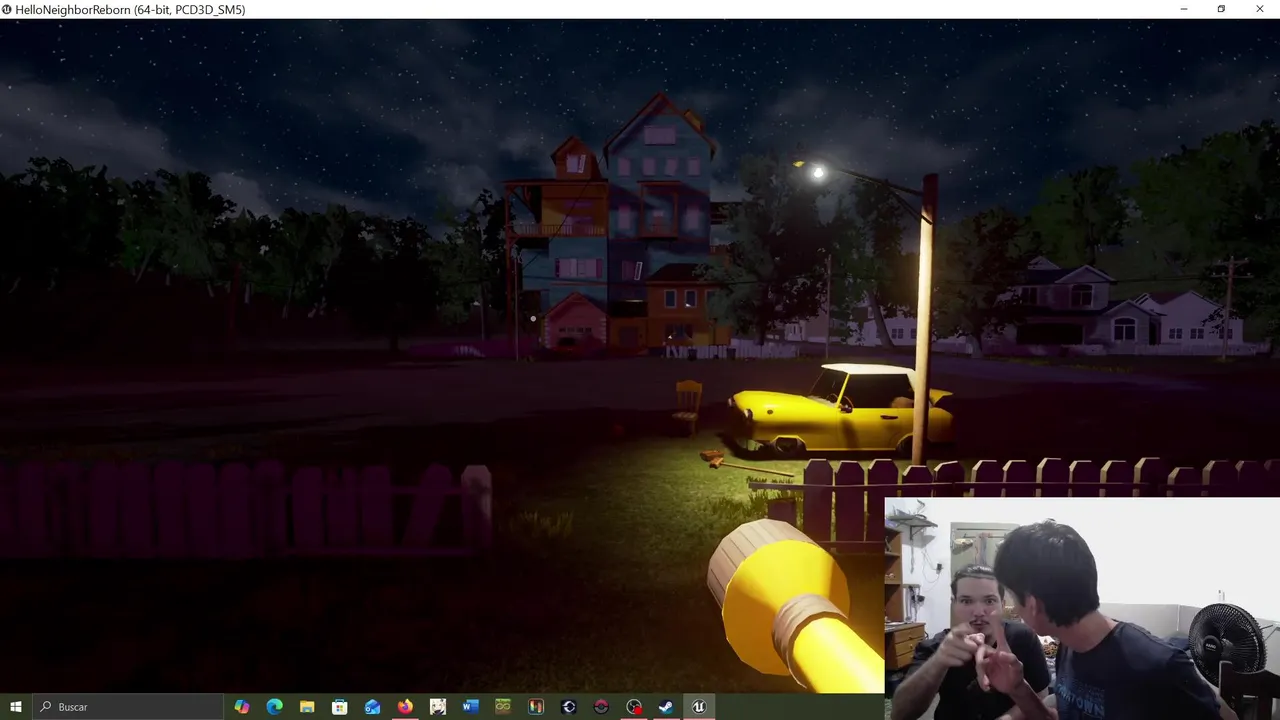1280x720 pixels.
Task: Close the HelloNeighborReborn window
Action: [1260, 9]
